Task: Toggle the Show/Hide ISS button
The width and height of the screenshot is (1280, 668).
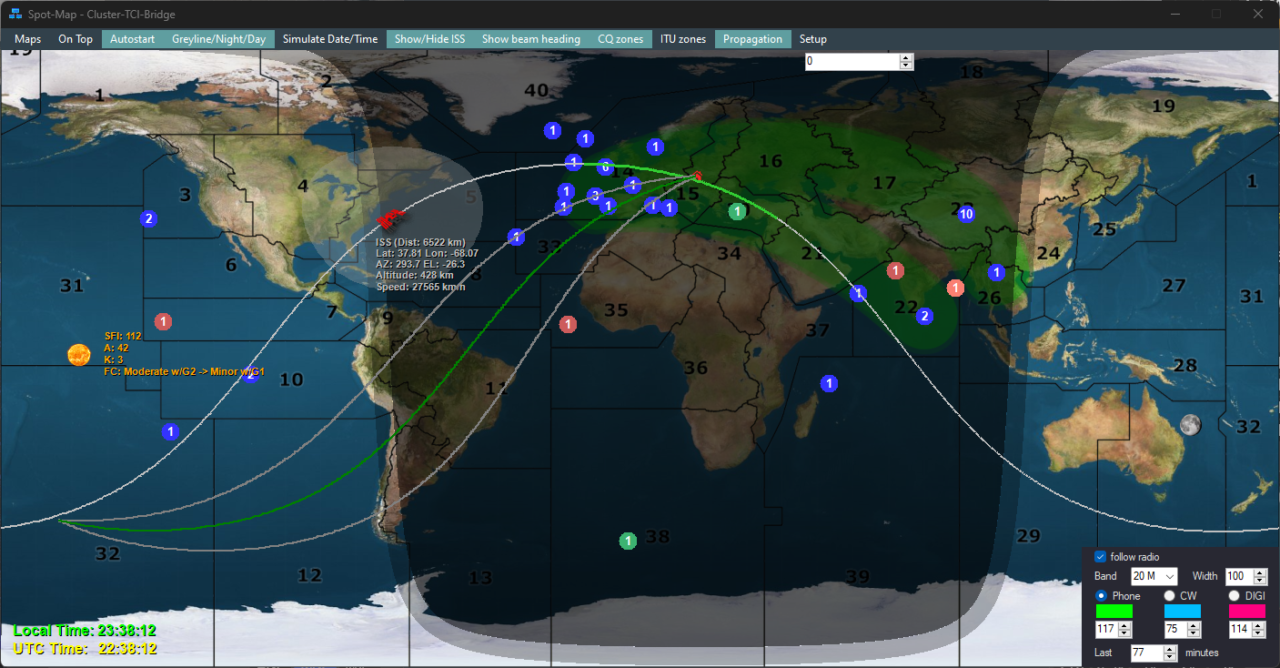Action: click(429, 39)
